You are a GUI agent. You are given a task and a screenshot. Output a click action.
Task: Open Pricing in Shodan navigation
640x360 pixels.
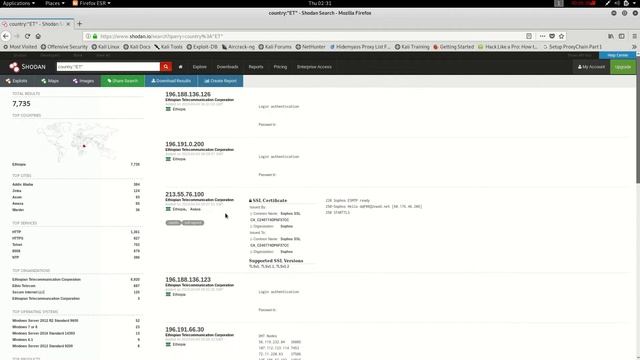[x=280, y=67]
